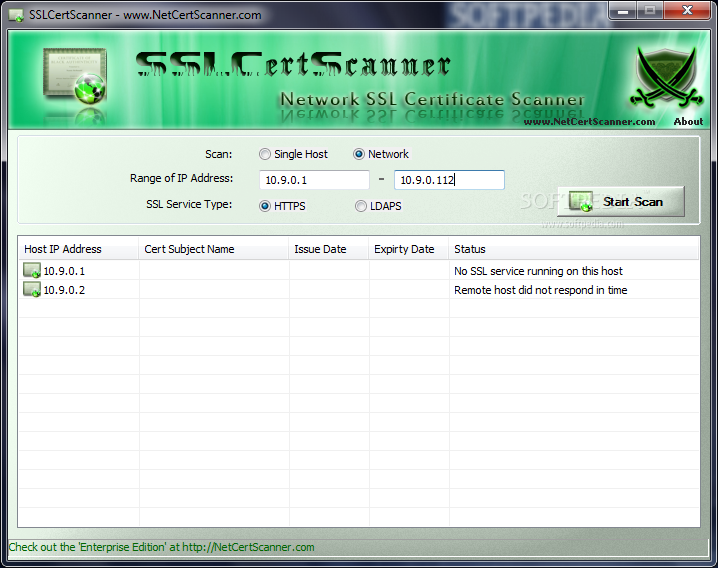Click 'Remote host did not respond in time'
The width and height of the screenshot is (718, 568).
pyautogui.click(x=540, y=290)
